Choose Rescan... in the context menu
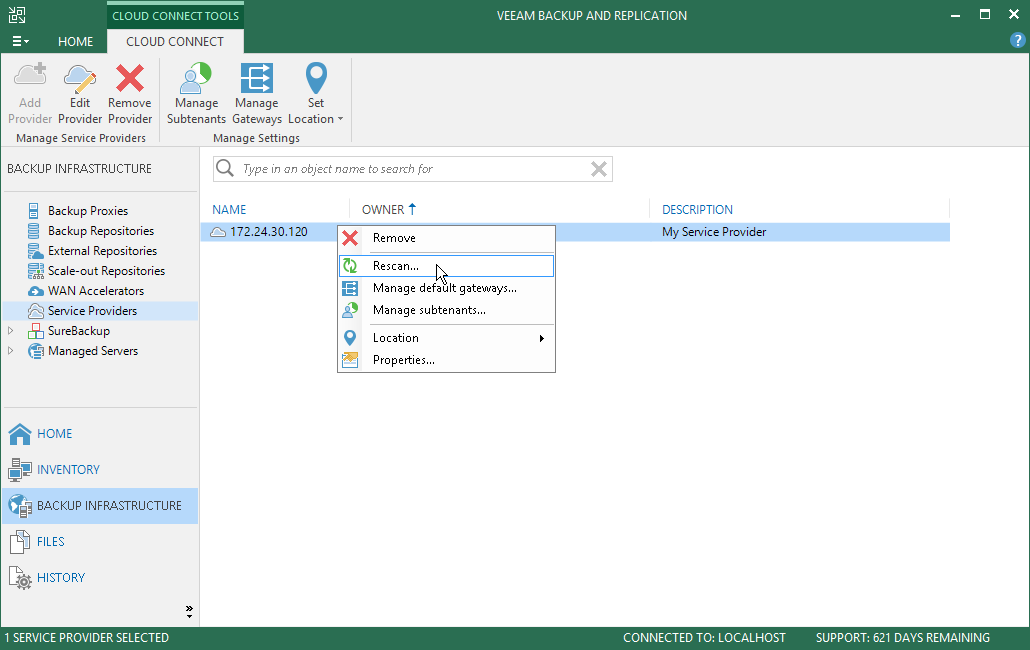Image resolution: width=1030 pixels, height=650 pixels. coord(447,266)
